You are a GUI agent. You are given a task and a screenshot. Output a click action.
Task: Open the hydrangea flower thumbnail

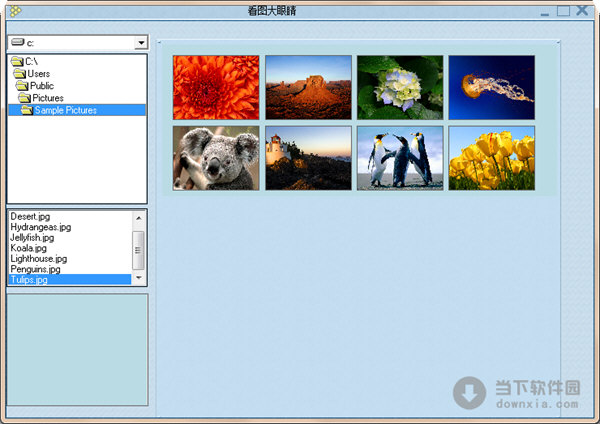tap(400, 88)
